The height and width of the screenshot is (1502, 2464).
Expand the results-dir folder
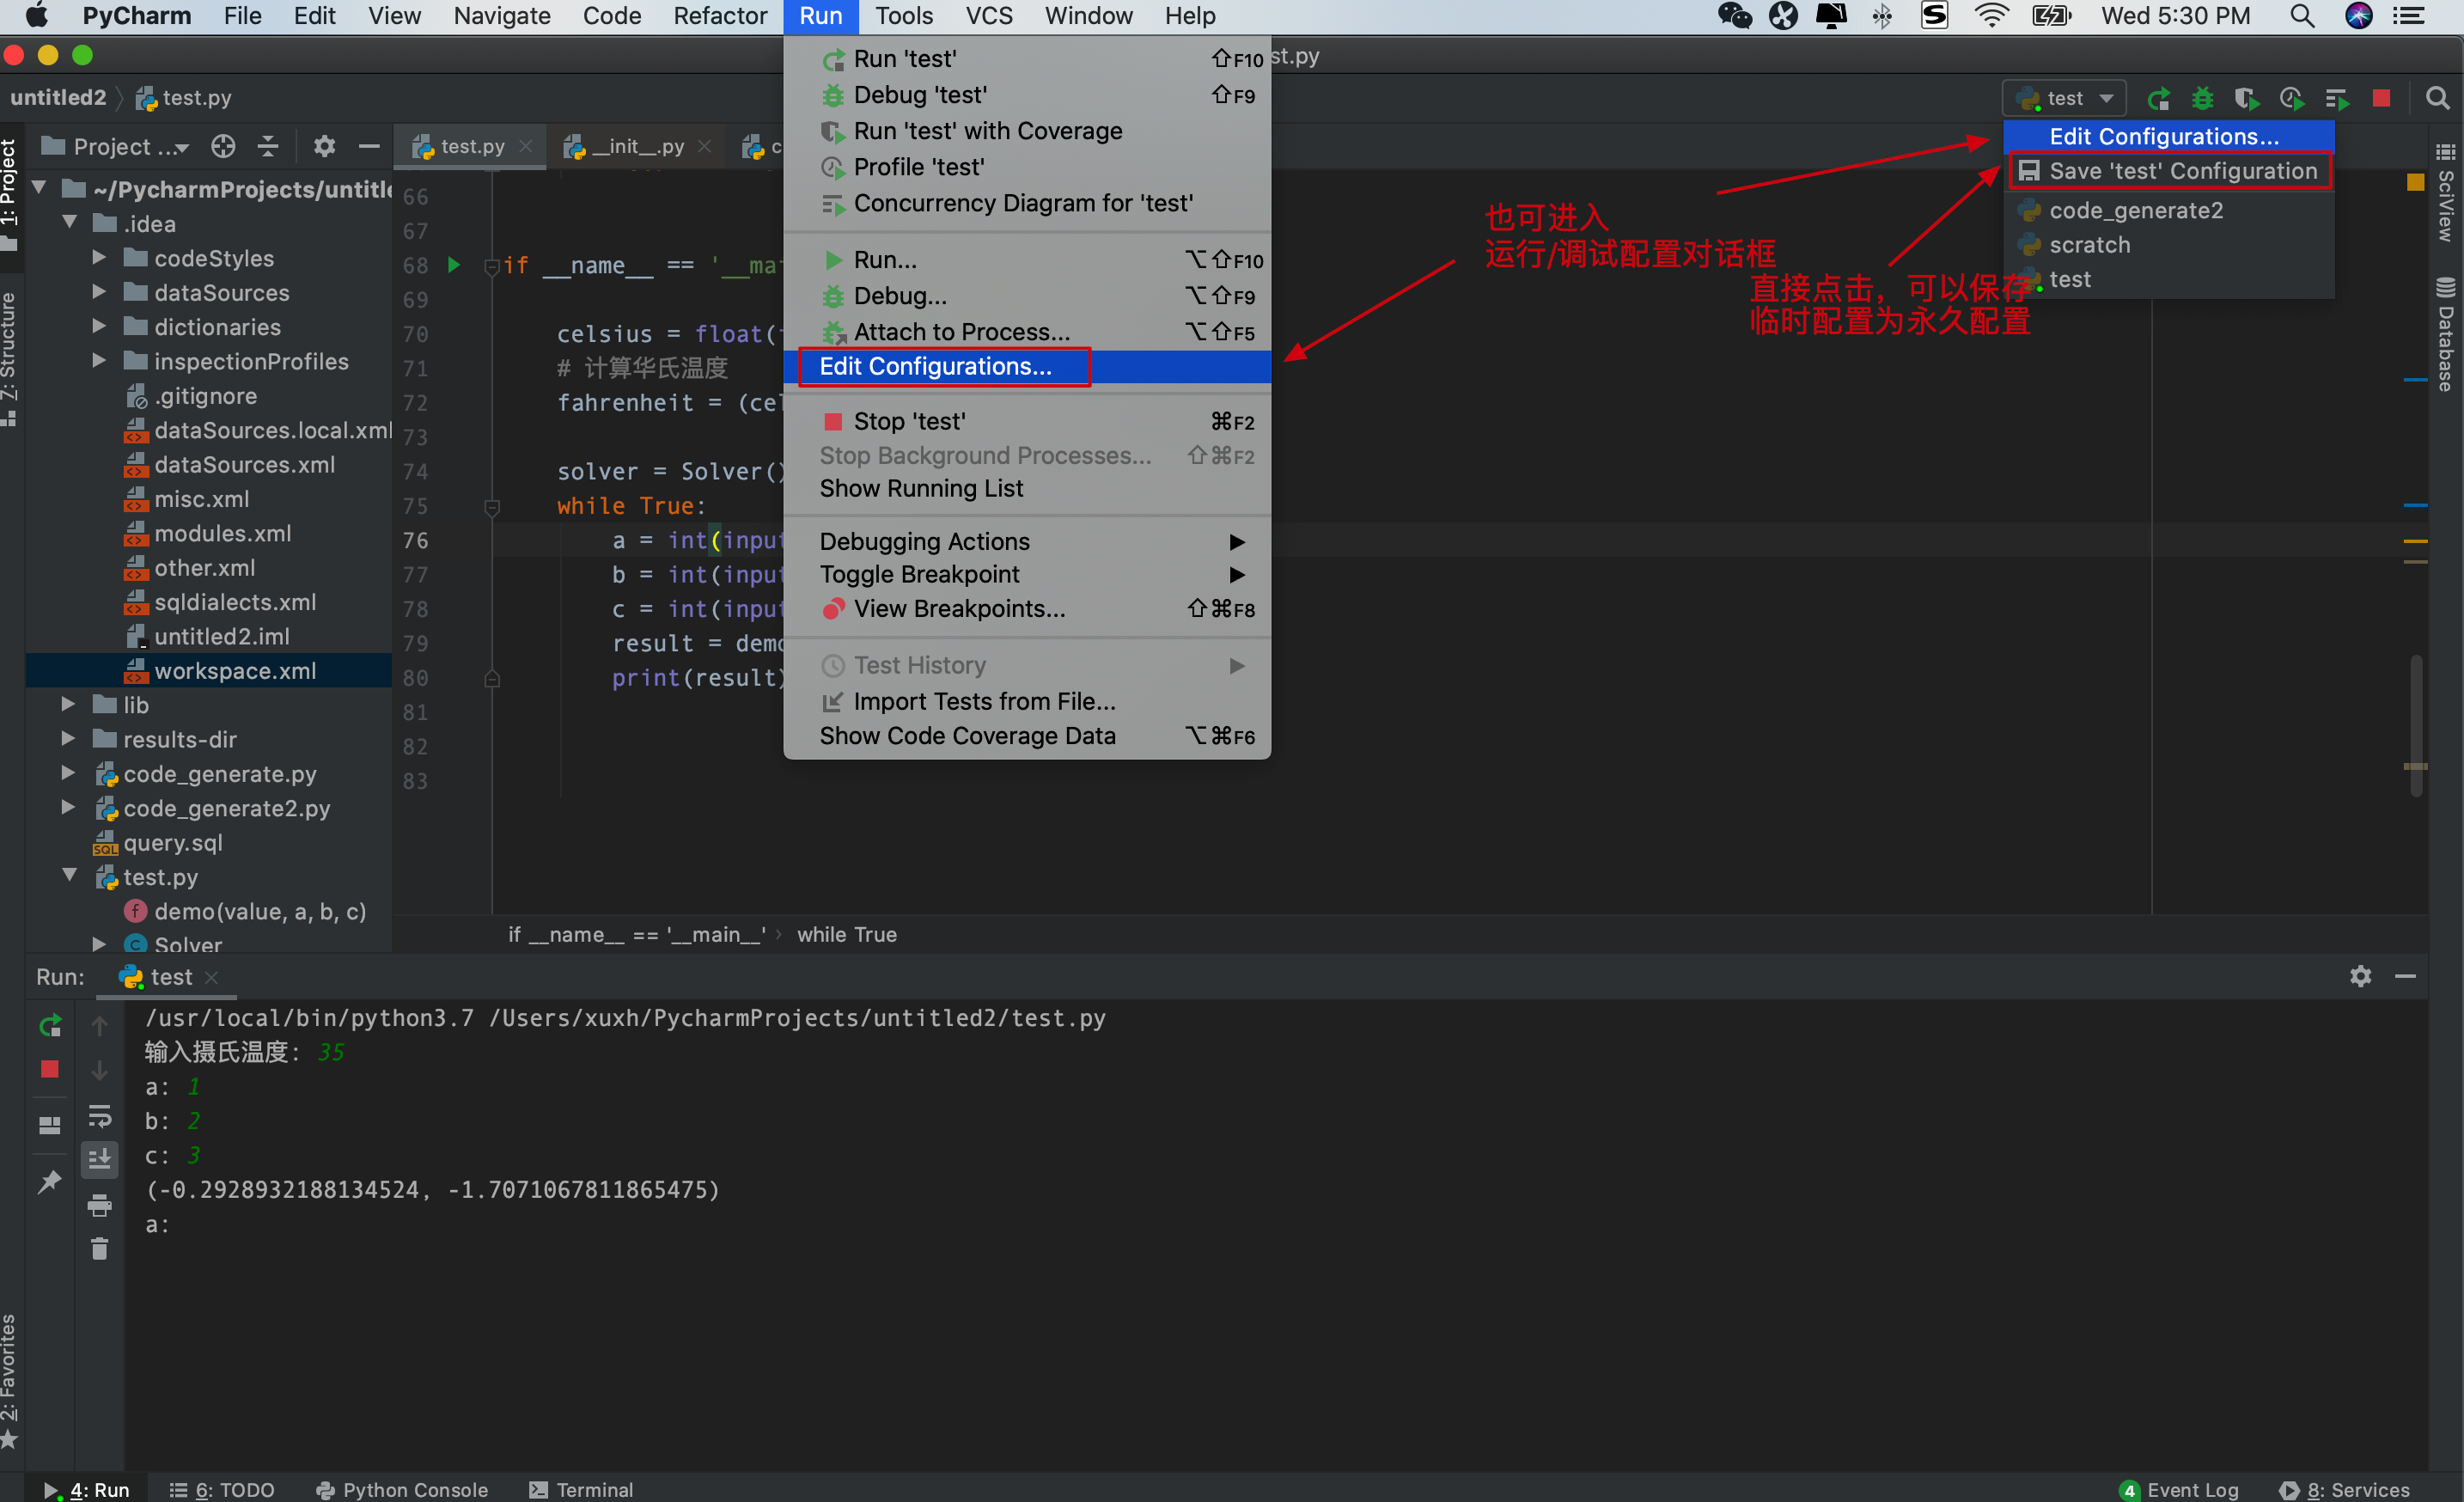click(68, 739)
